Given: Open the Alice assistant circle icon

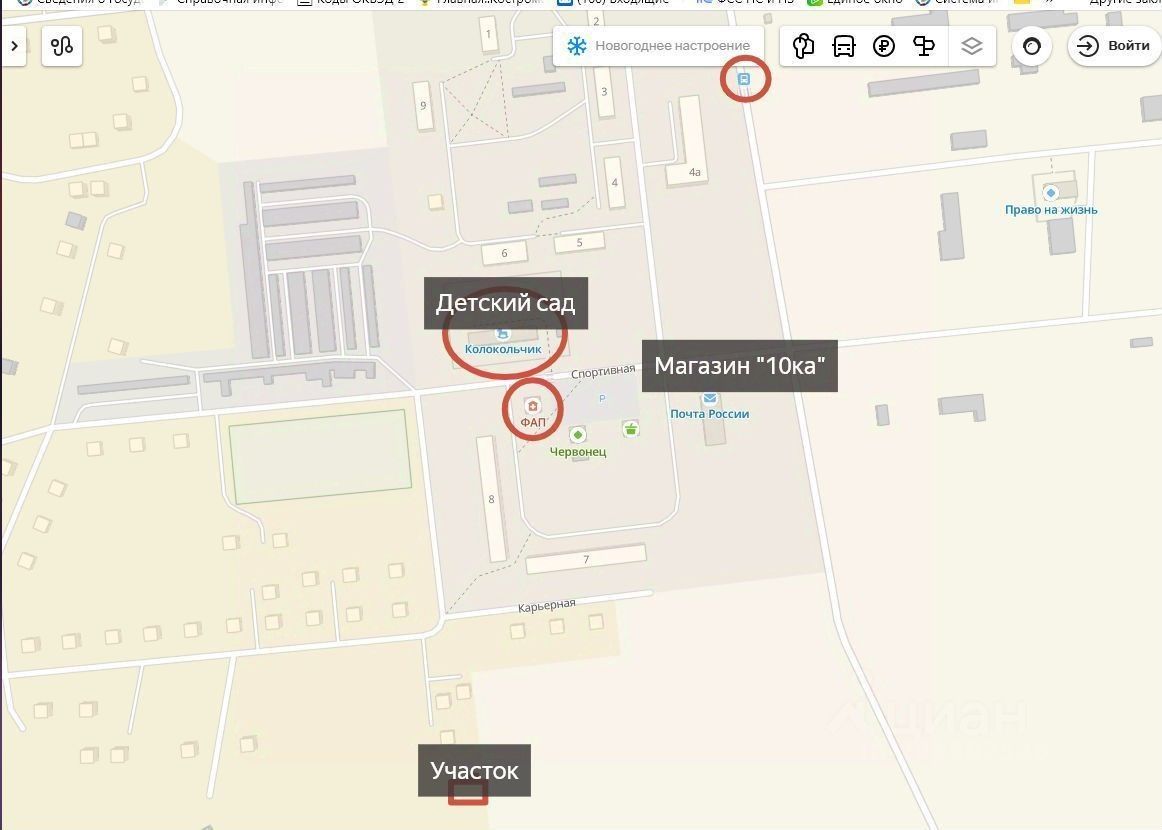Looking at the screenshot, I should [1032, 46].
